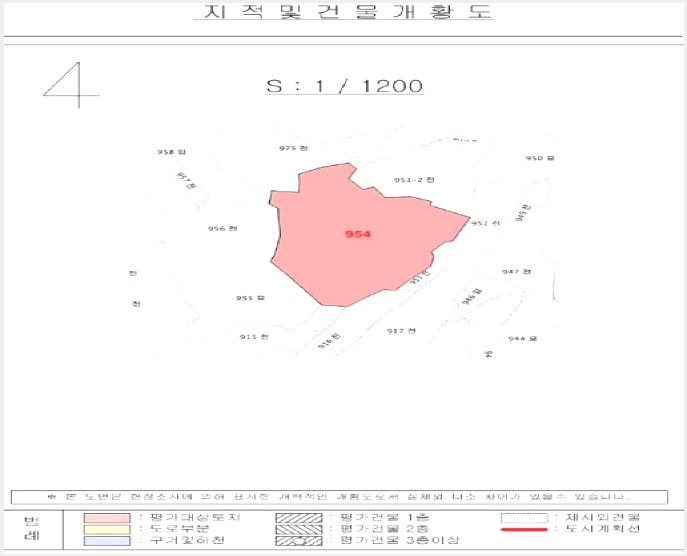Click the legend text 도시계획선
The height and width of the screenshot is (556, 687).
click(x=602, y=529)
